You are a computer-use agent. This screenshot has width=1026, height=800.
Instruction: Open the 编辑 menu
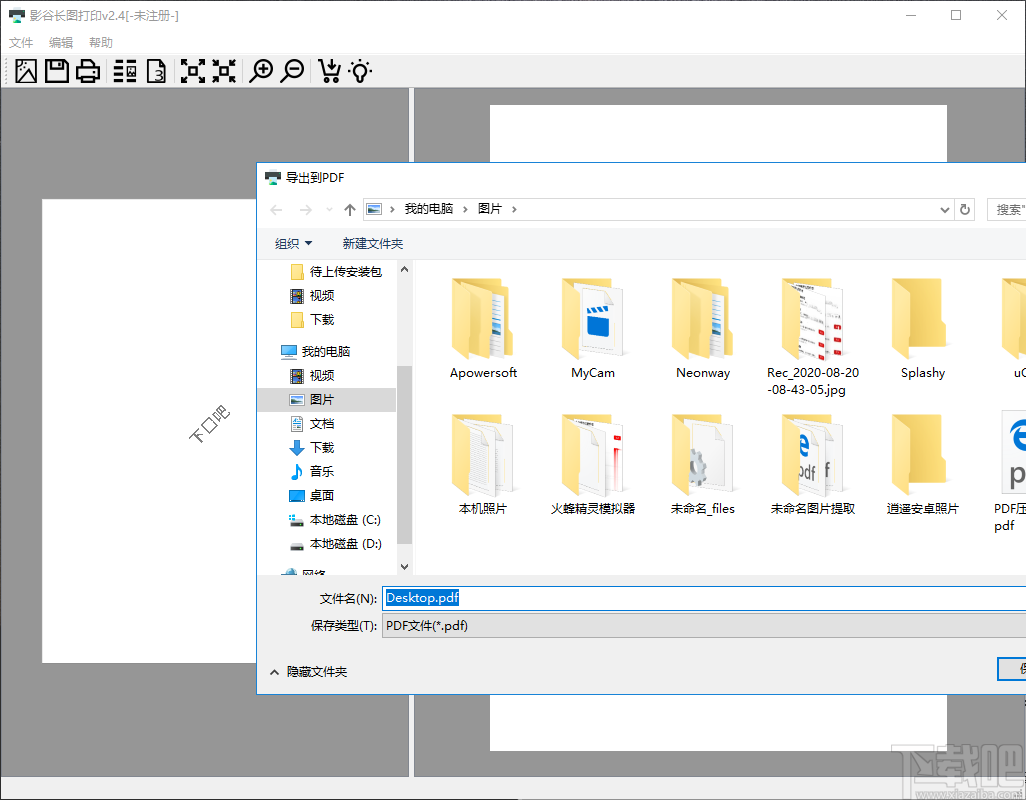click(x=61, y=43)
